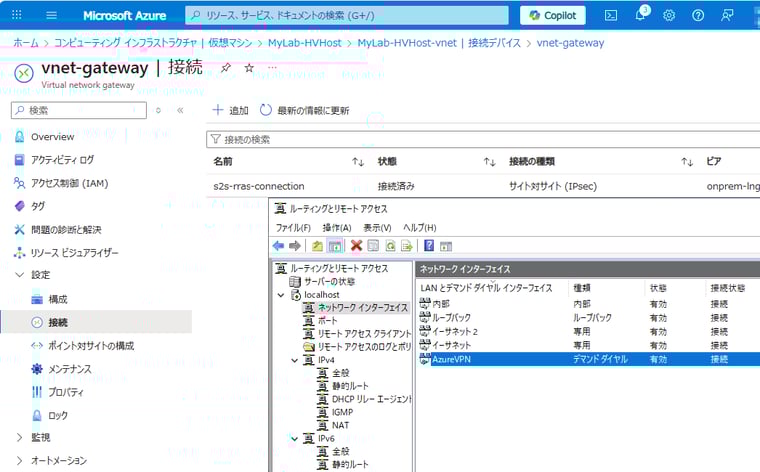Collapse the Settings section in sidebar
Viewport: 760px width, 472px height.
[20, 275]
